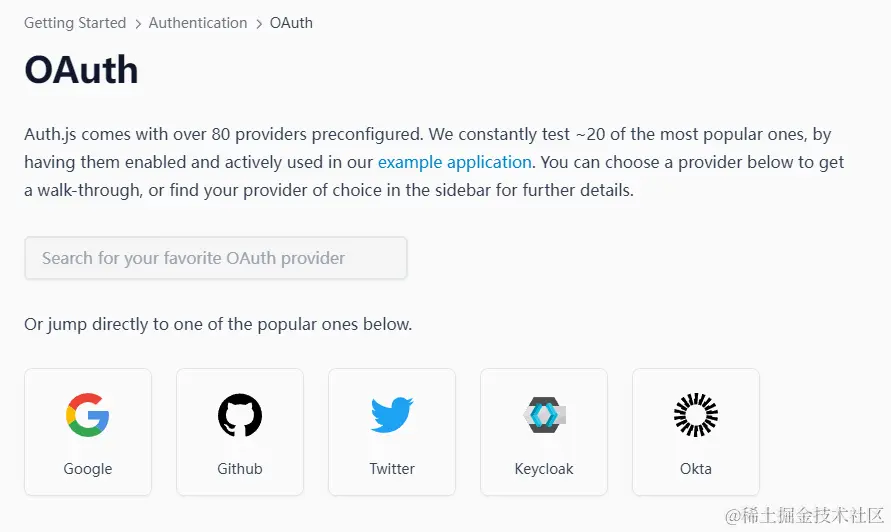Go to Getting Started breadcrumb
Viewport: 891px width, 532px height.
coord(75,23)
